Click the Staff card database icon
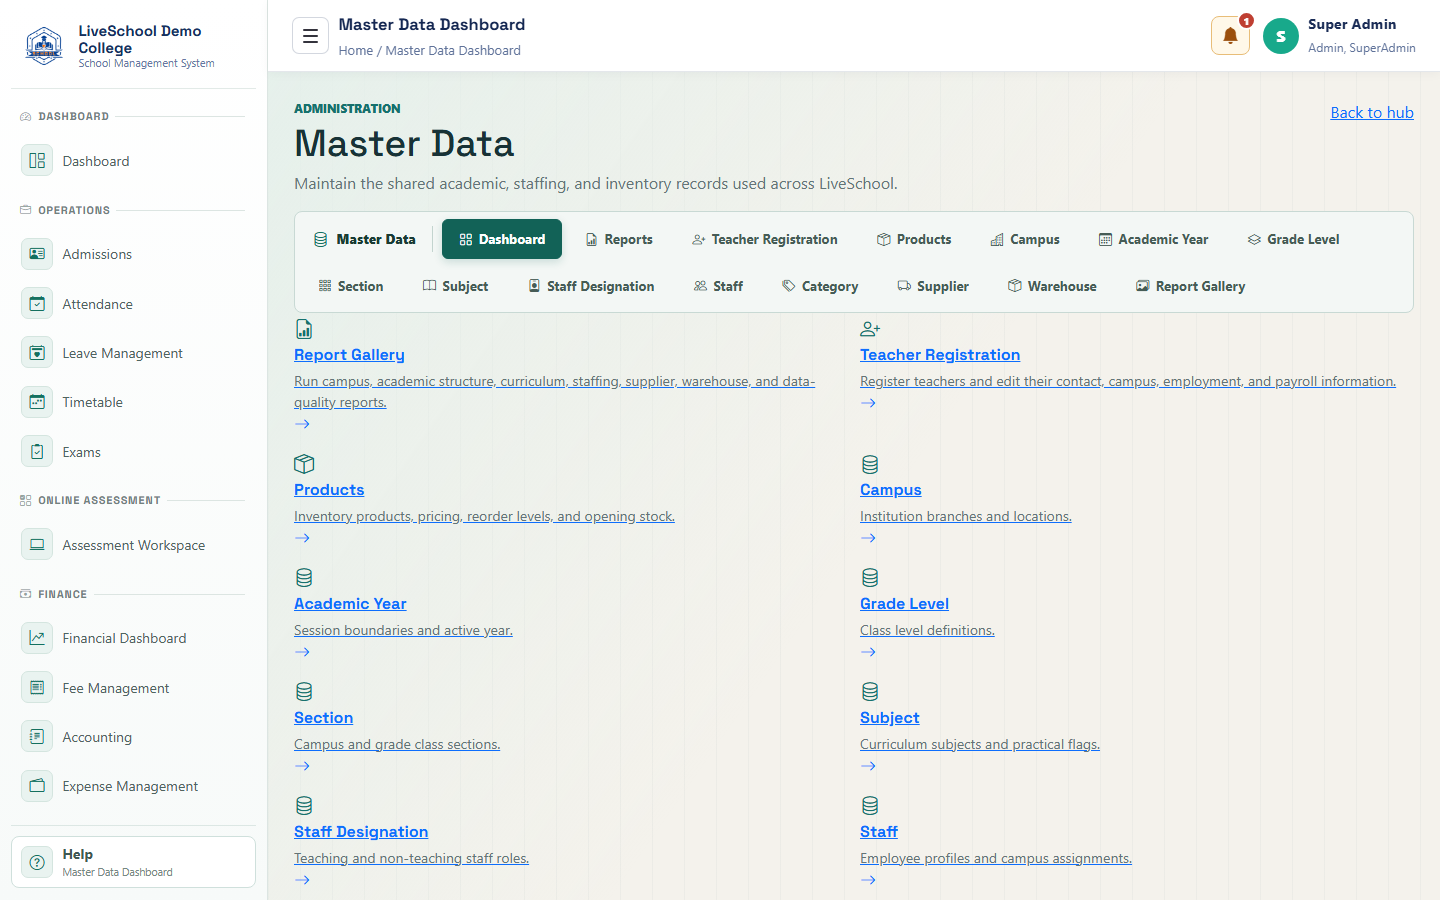The height and width of the screenshot is (900, 1440). (x=870, y=806)
